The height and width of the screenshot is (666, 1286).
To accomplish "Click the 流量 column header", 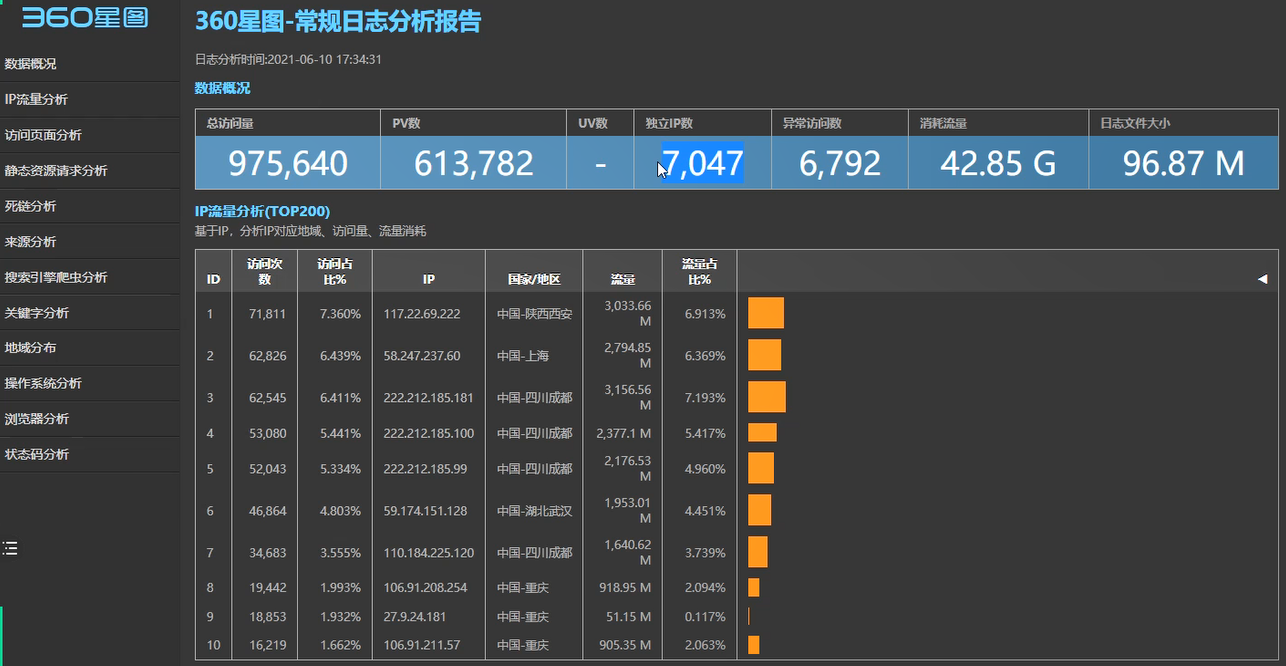I will 623,280.
